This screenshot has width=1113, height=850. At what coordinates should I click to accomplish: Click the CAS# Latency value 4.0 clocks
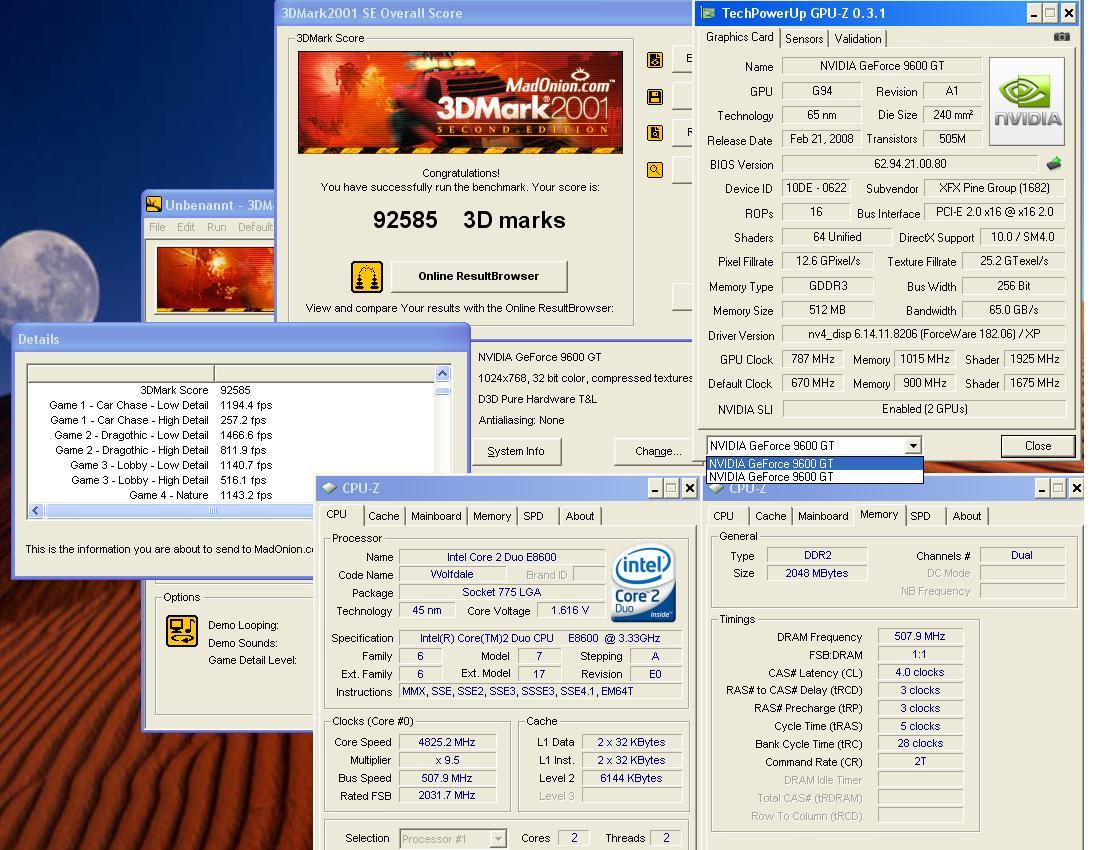click(x=919, y=672)
